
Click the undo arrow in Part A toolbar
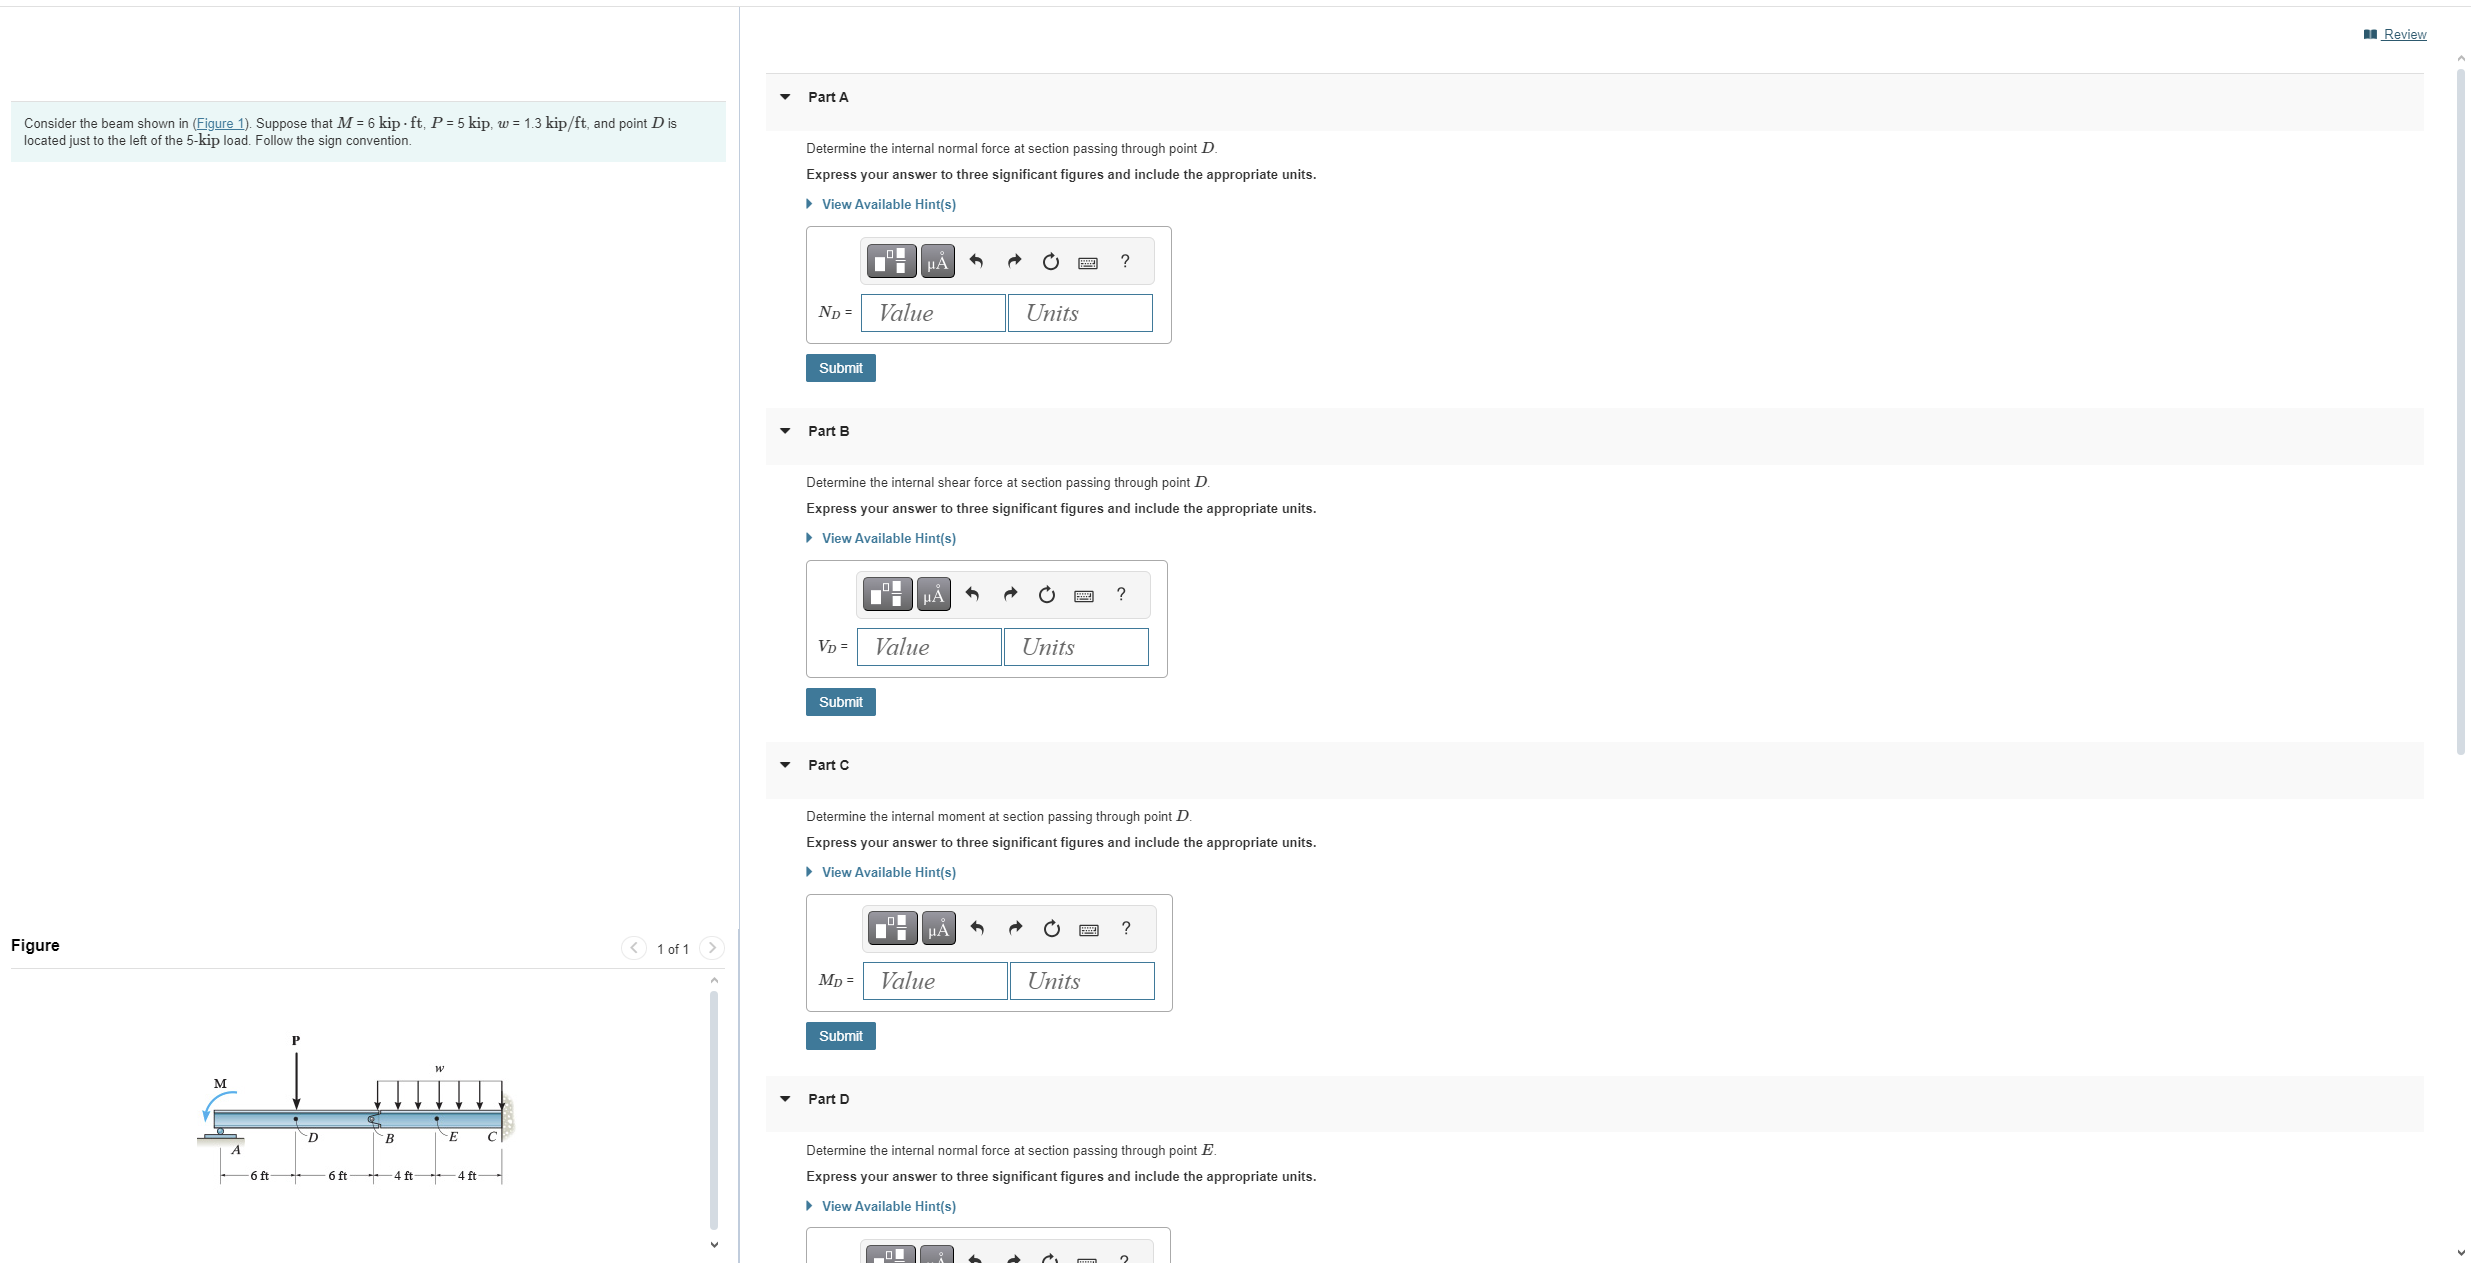[976, 262]
